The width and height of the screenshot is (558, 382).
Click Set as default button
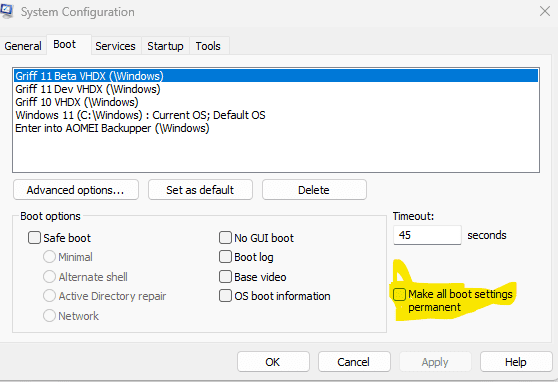tap(200, 190)
